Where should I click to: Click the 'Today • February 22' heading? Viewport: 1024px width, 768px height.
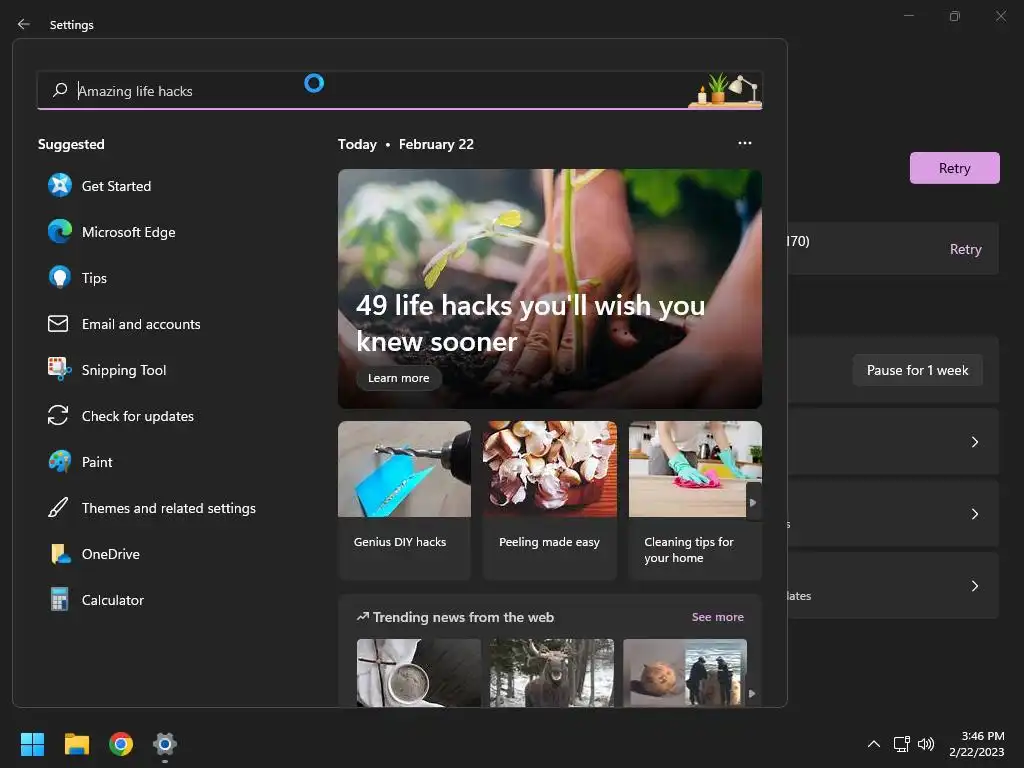click(x=406, y=144)
